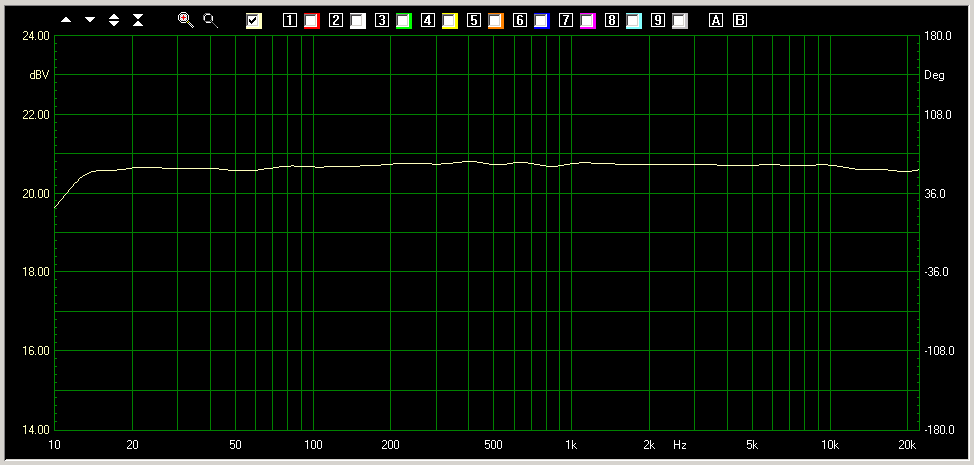Viewport: 974px width, 465px height.
Task: Select memory trace number 2 button
Action: tap(335, 20)
